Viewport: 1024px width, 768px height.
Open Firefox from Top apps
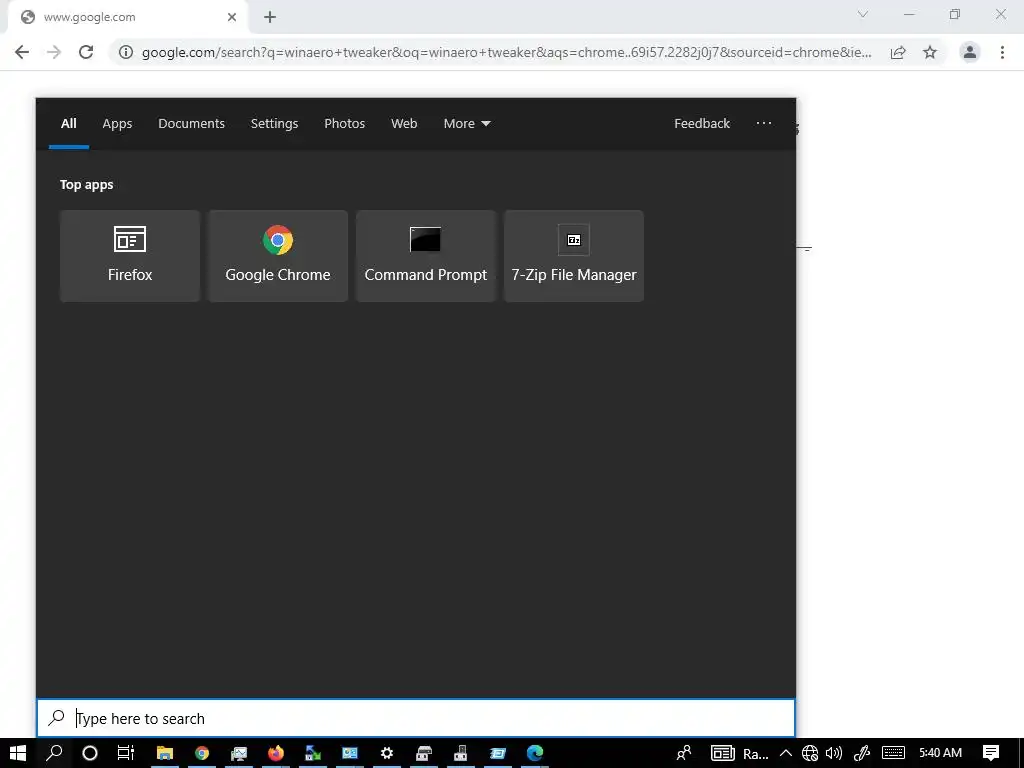click(129, 255)
